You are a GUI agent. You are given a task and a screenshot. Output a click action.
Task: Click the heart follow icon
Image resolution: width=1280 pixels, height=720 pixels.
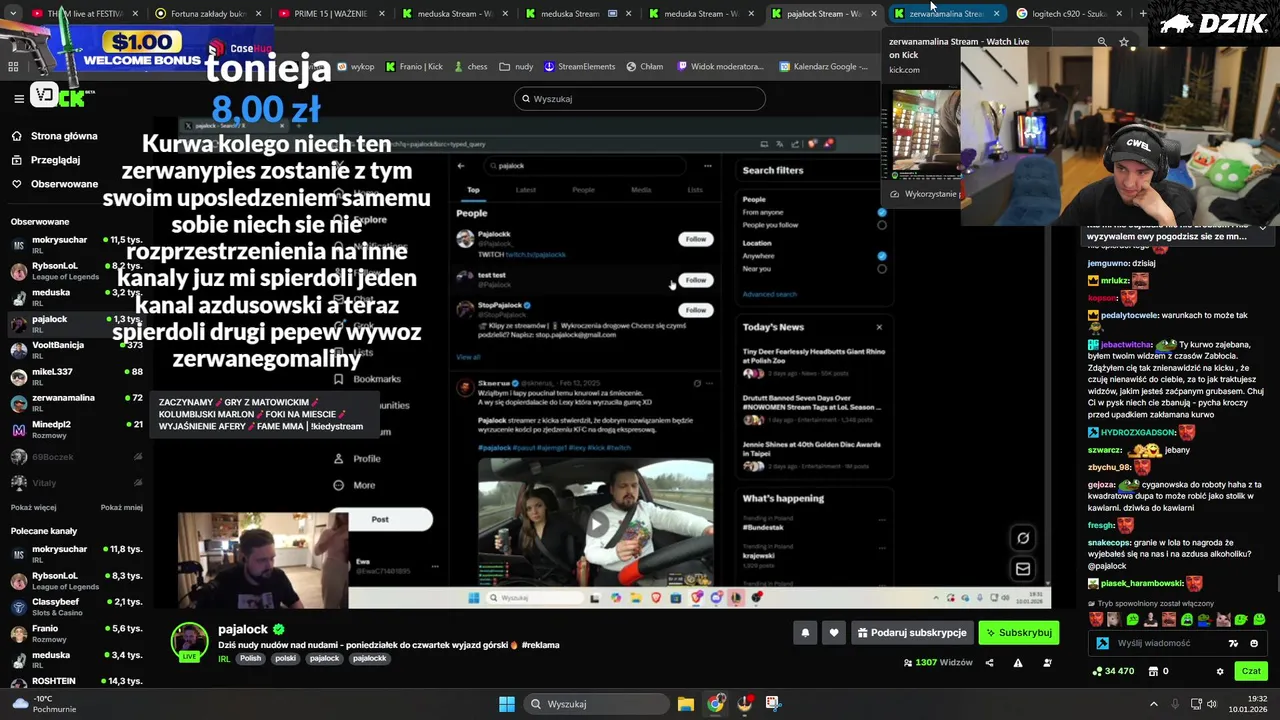(x=834, y=633)
